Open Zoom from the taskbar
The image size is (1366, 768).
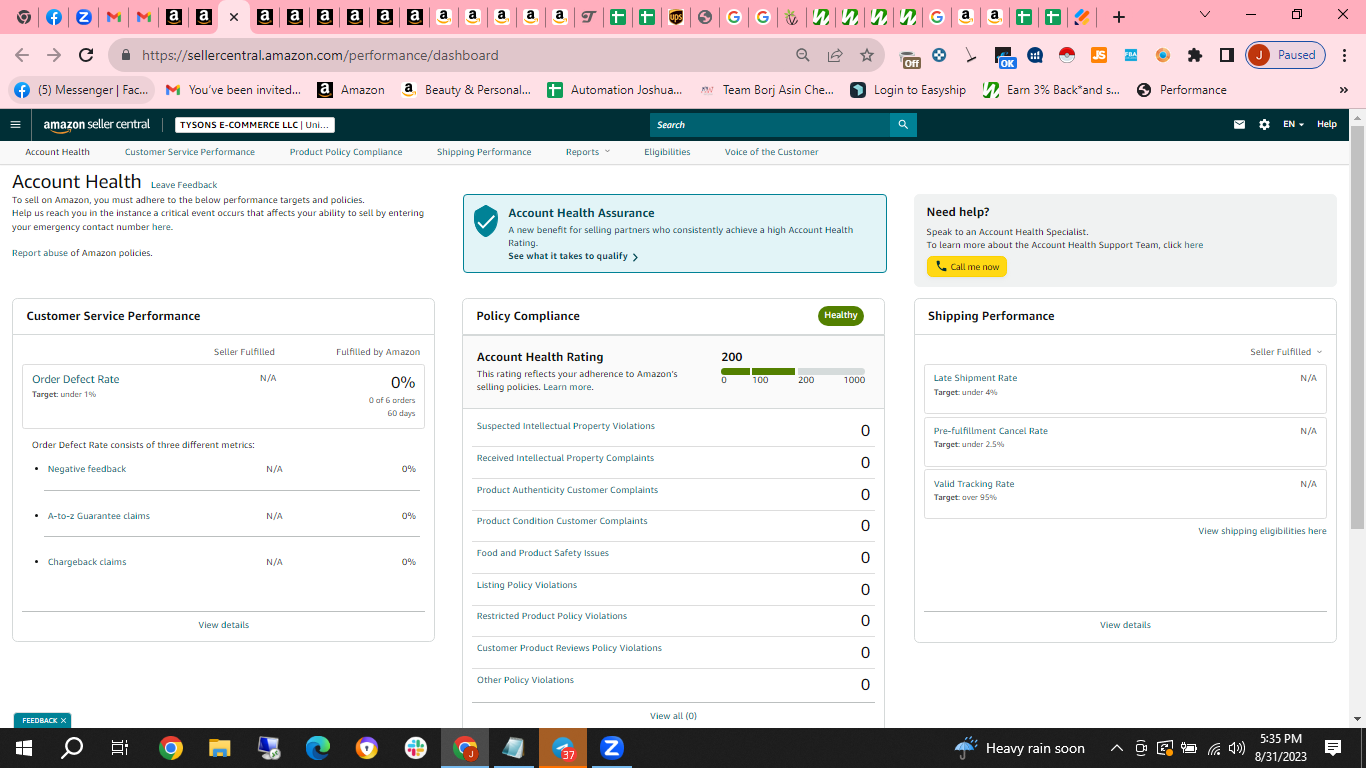tap(611, 748)
